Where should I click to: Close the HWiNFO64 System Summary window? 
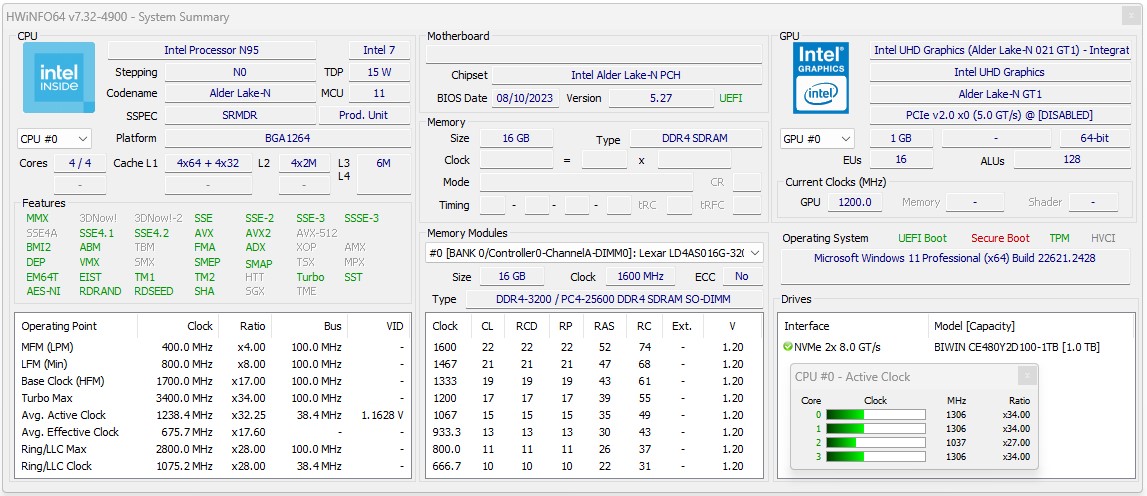pos(1131,16)
